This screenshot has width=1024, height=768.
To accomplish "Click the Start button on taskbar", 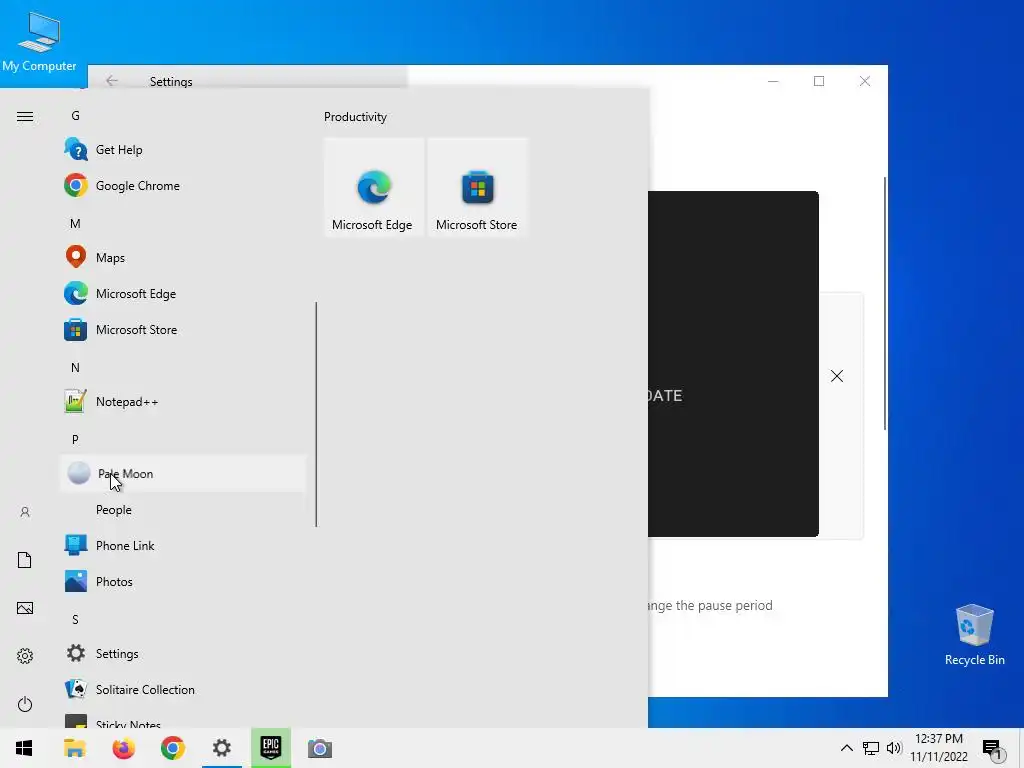I will [x=24, y=748].
